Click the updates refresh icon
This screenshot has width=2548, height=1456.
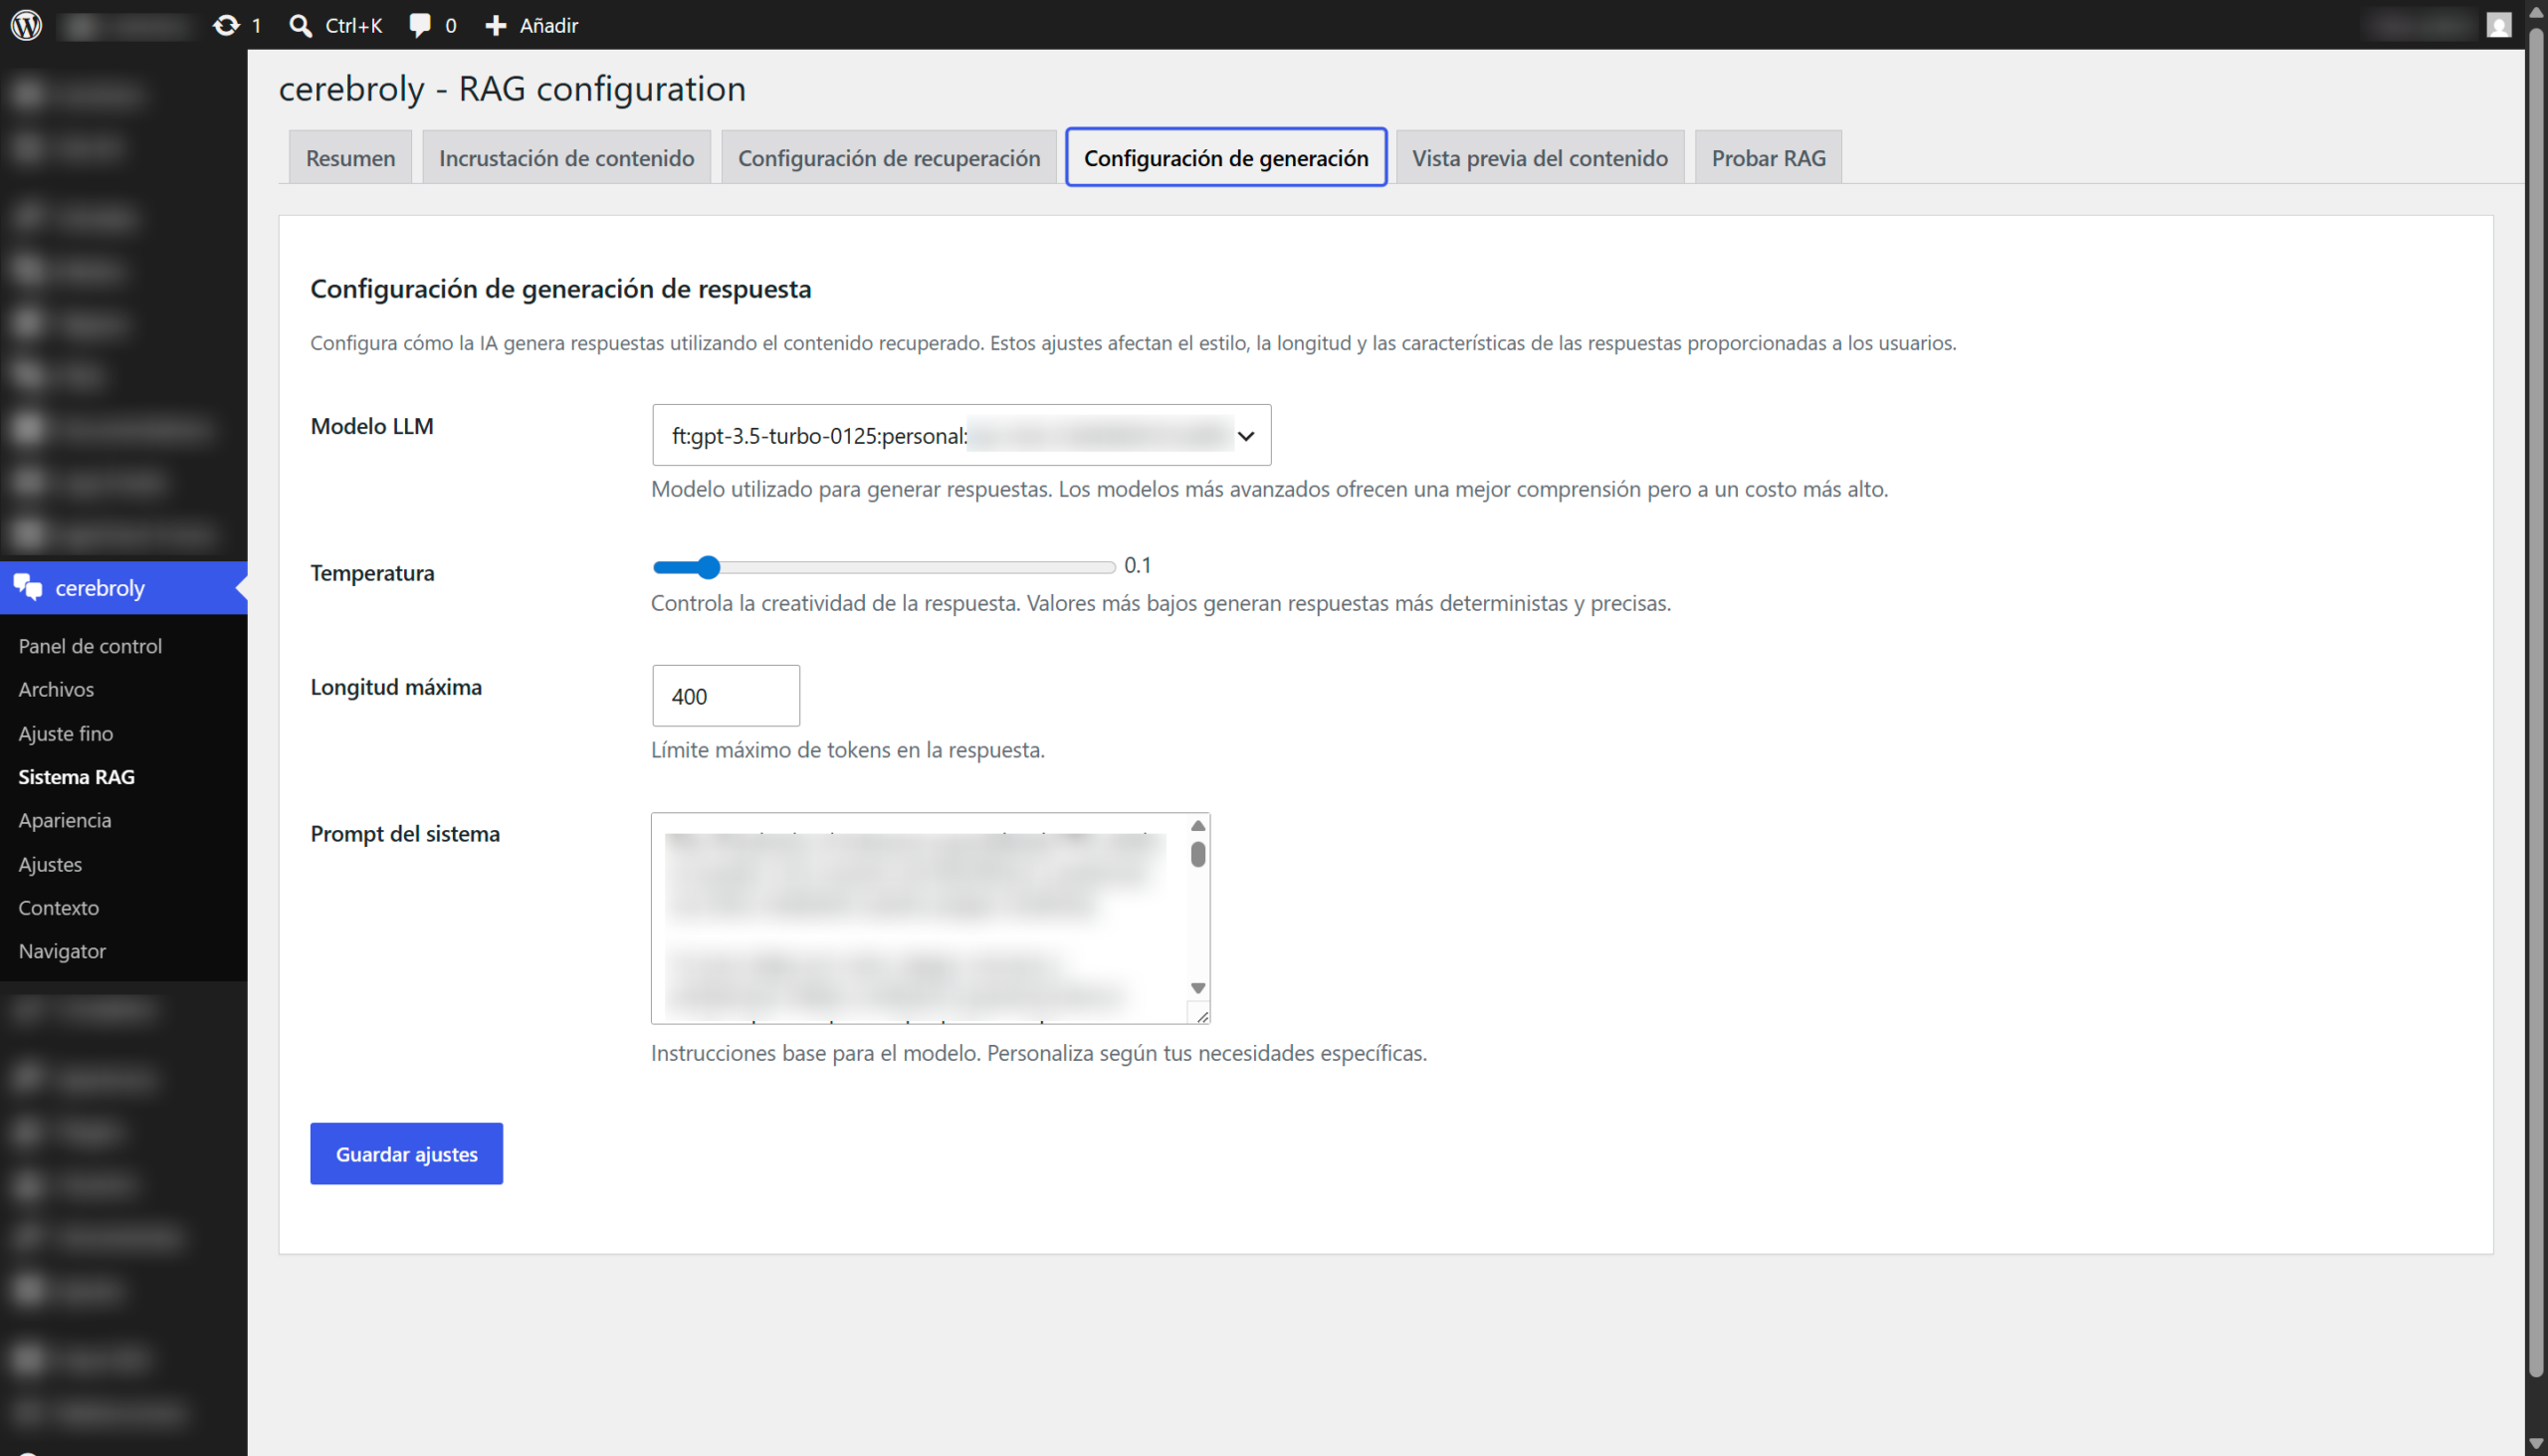click(x=227, y=25)
